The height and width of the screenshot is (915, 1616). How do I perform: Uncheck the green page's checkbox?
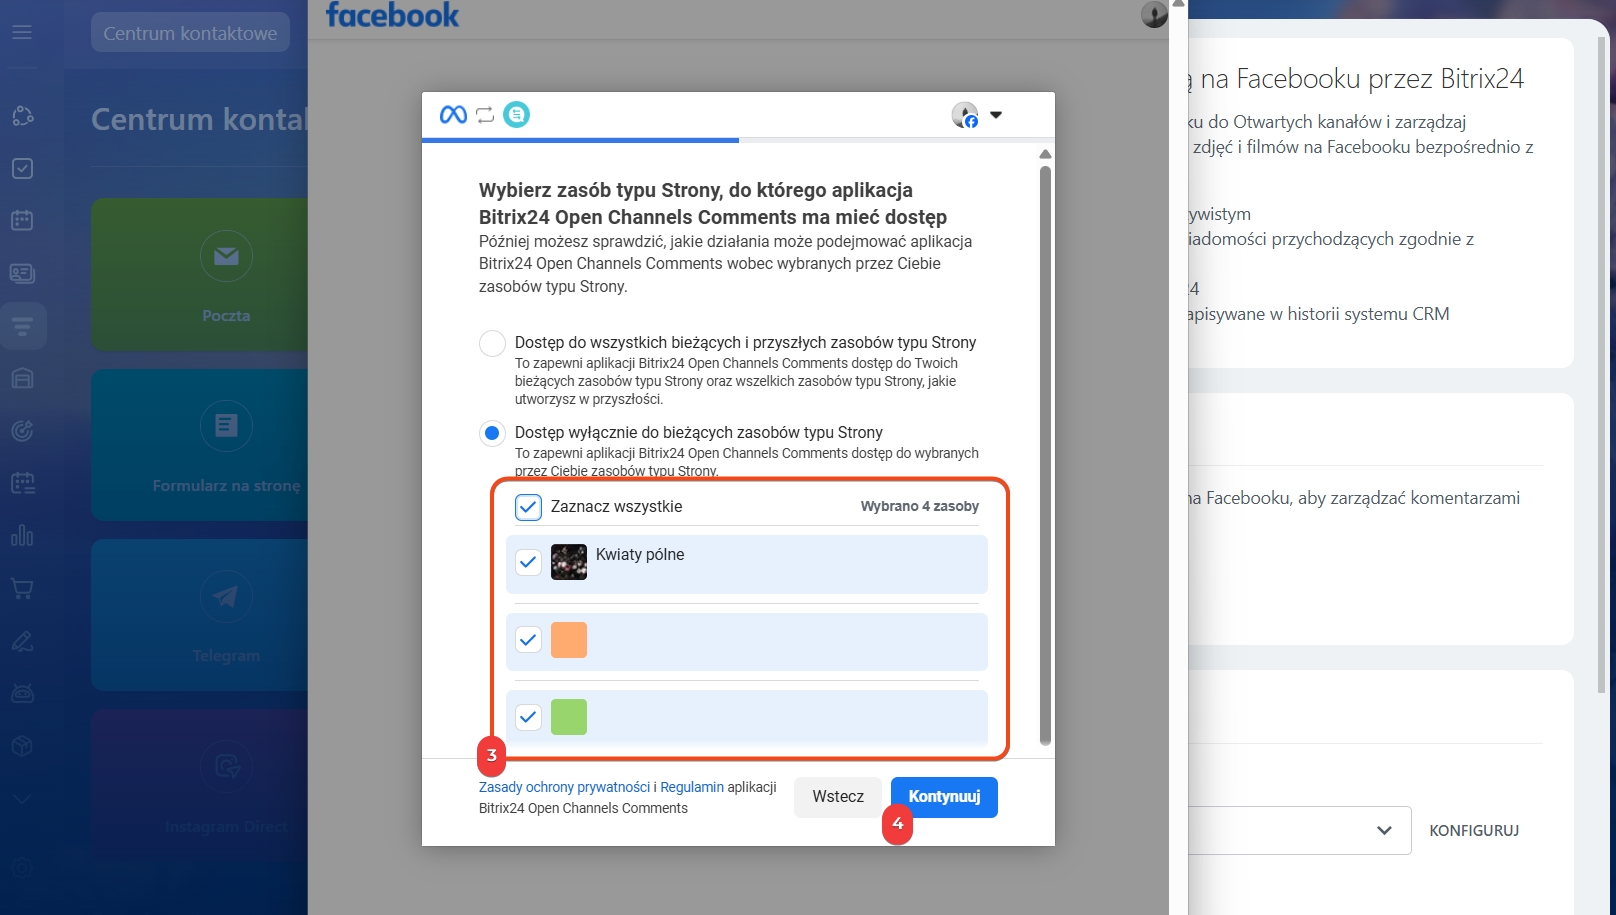pyautogui.click(x=528, y=716)
